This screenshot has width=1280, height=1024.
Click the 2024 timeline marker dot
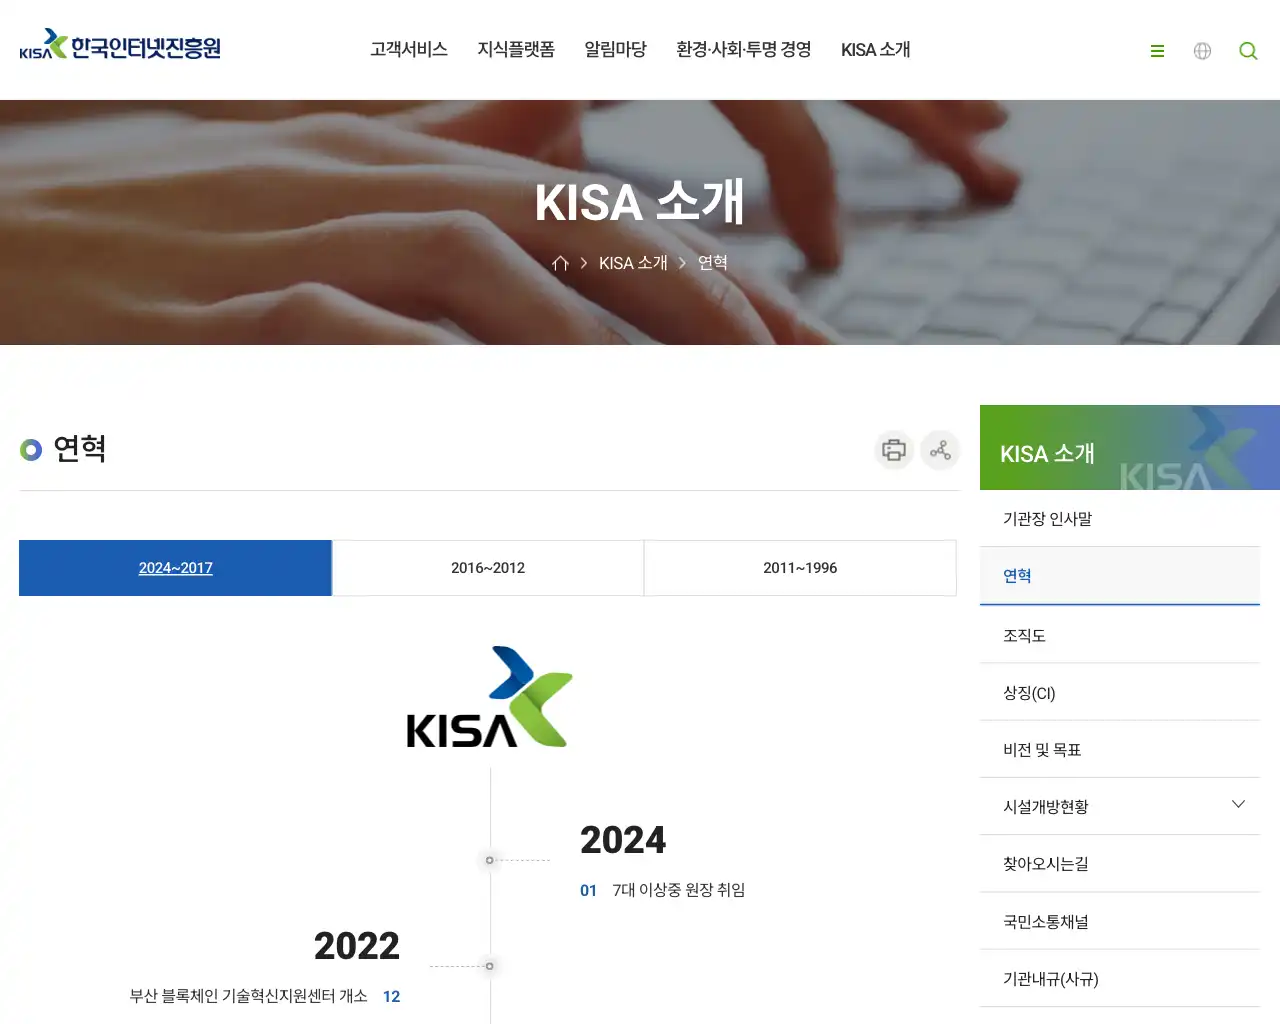tap(489, 860)
